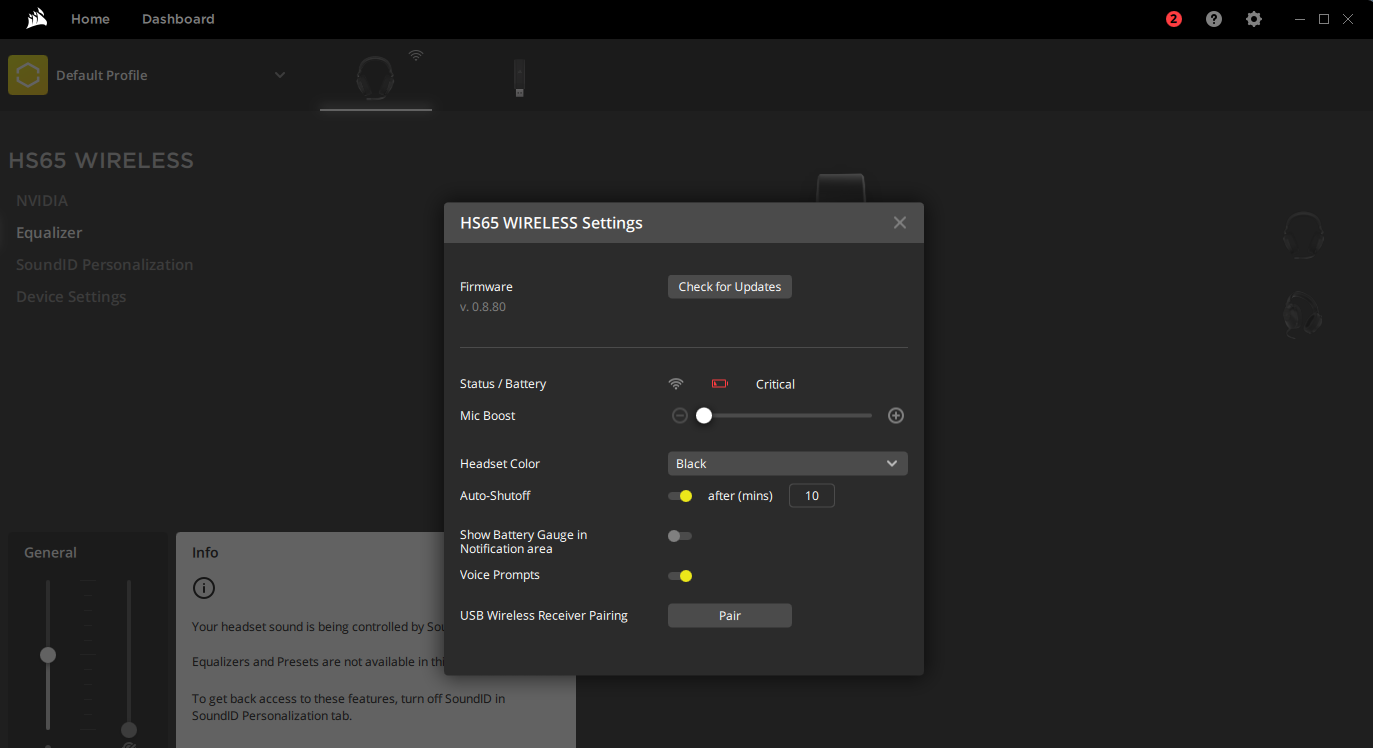Click the Corsair sails logo
Screen dimensions: 1373x748
37,19
